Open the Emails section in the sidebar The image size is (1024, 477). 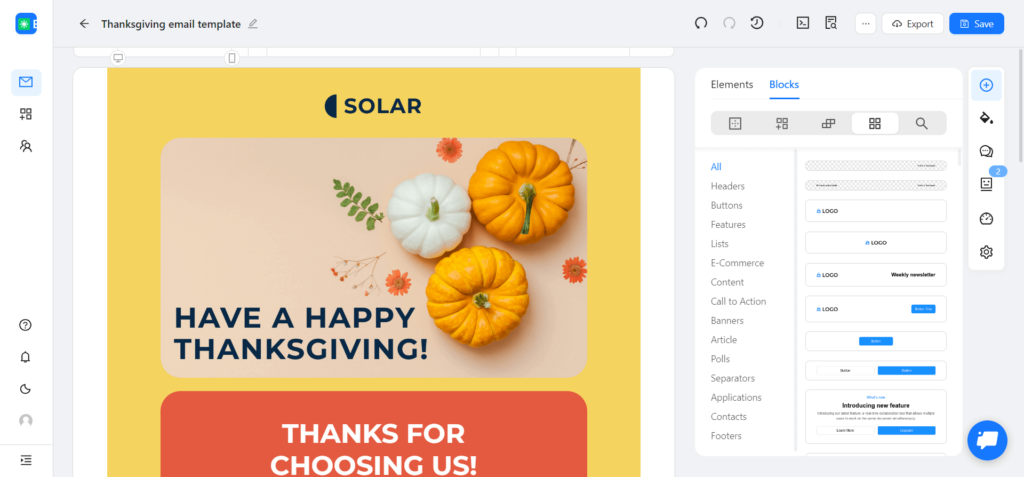(26, 82)
